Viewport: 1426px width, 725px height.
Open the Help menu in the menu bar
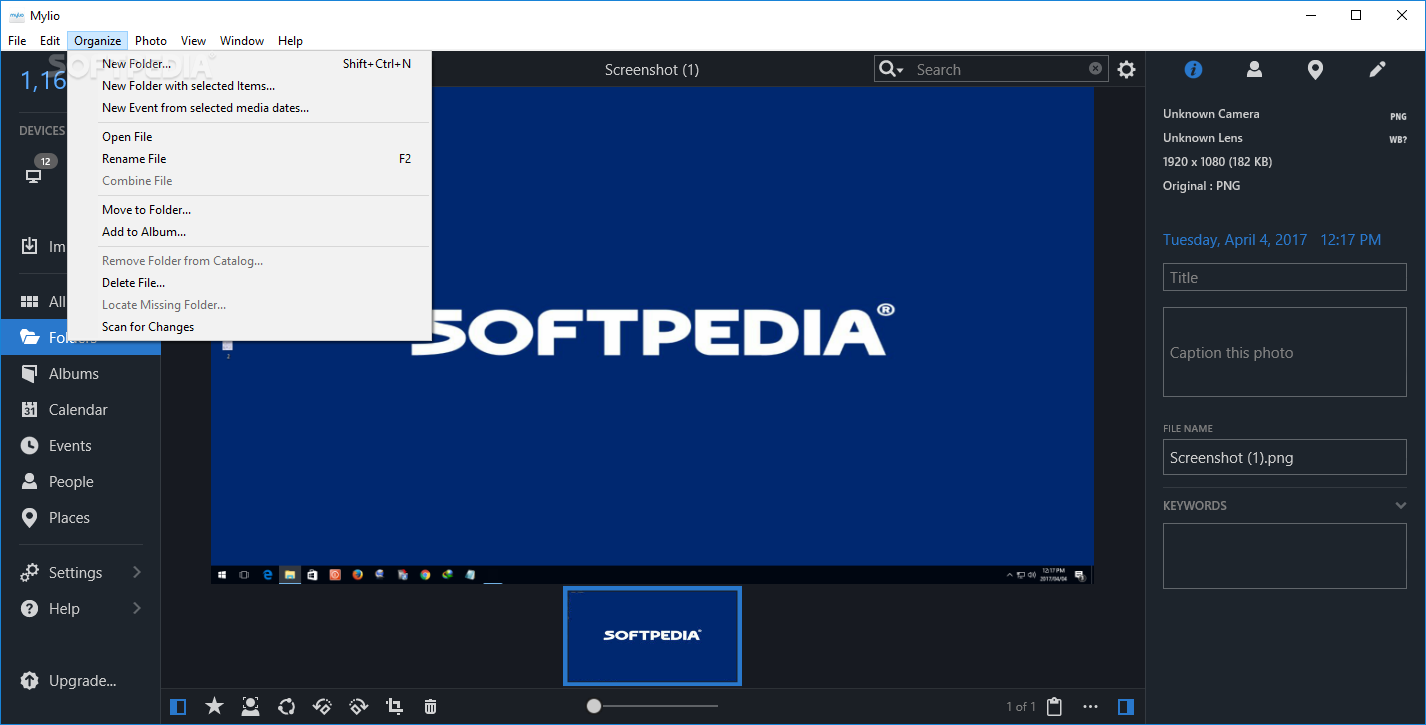tap(290, 41)
